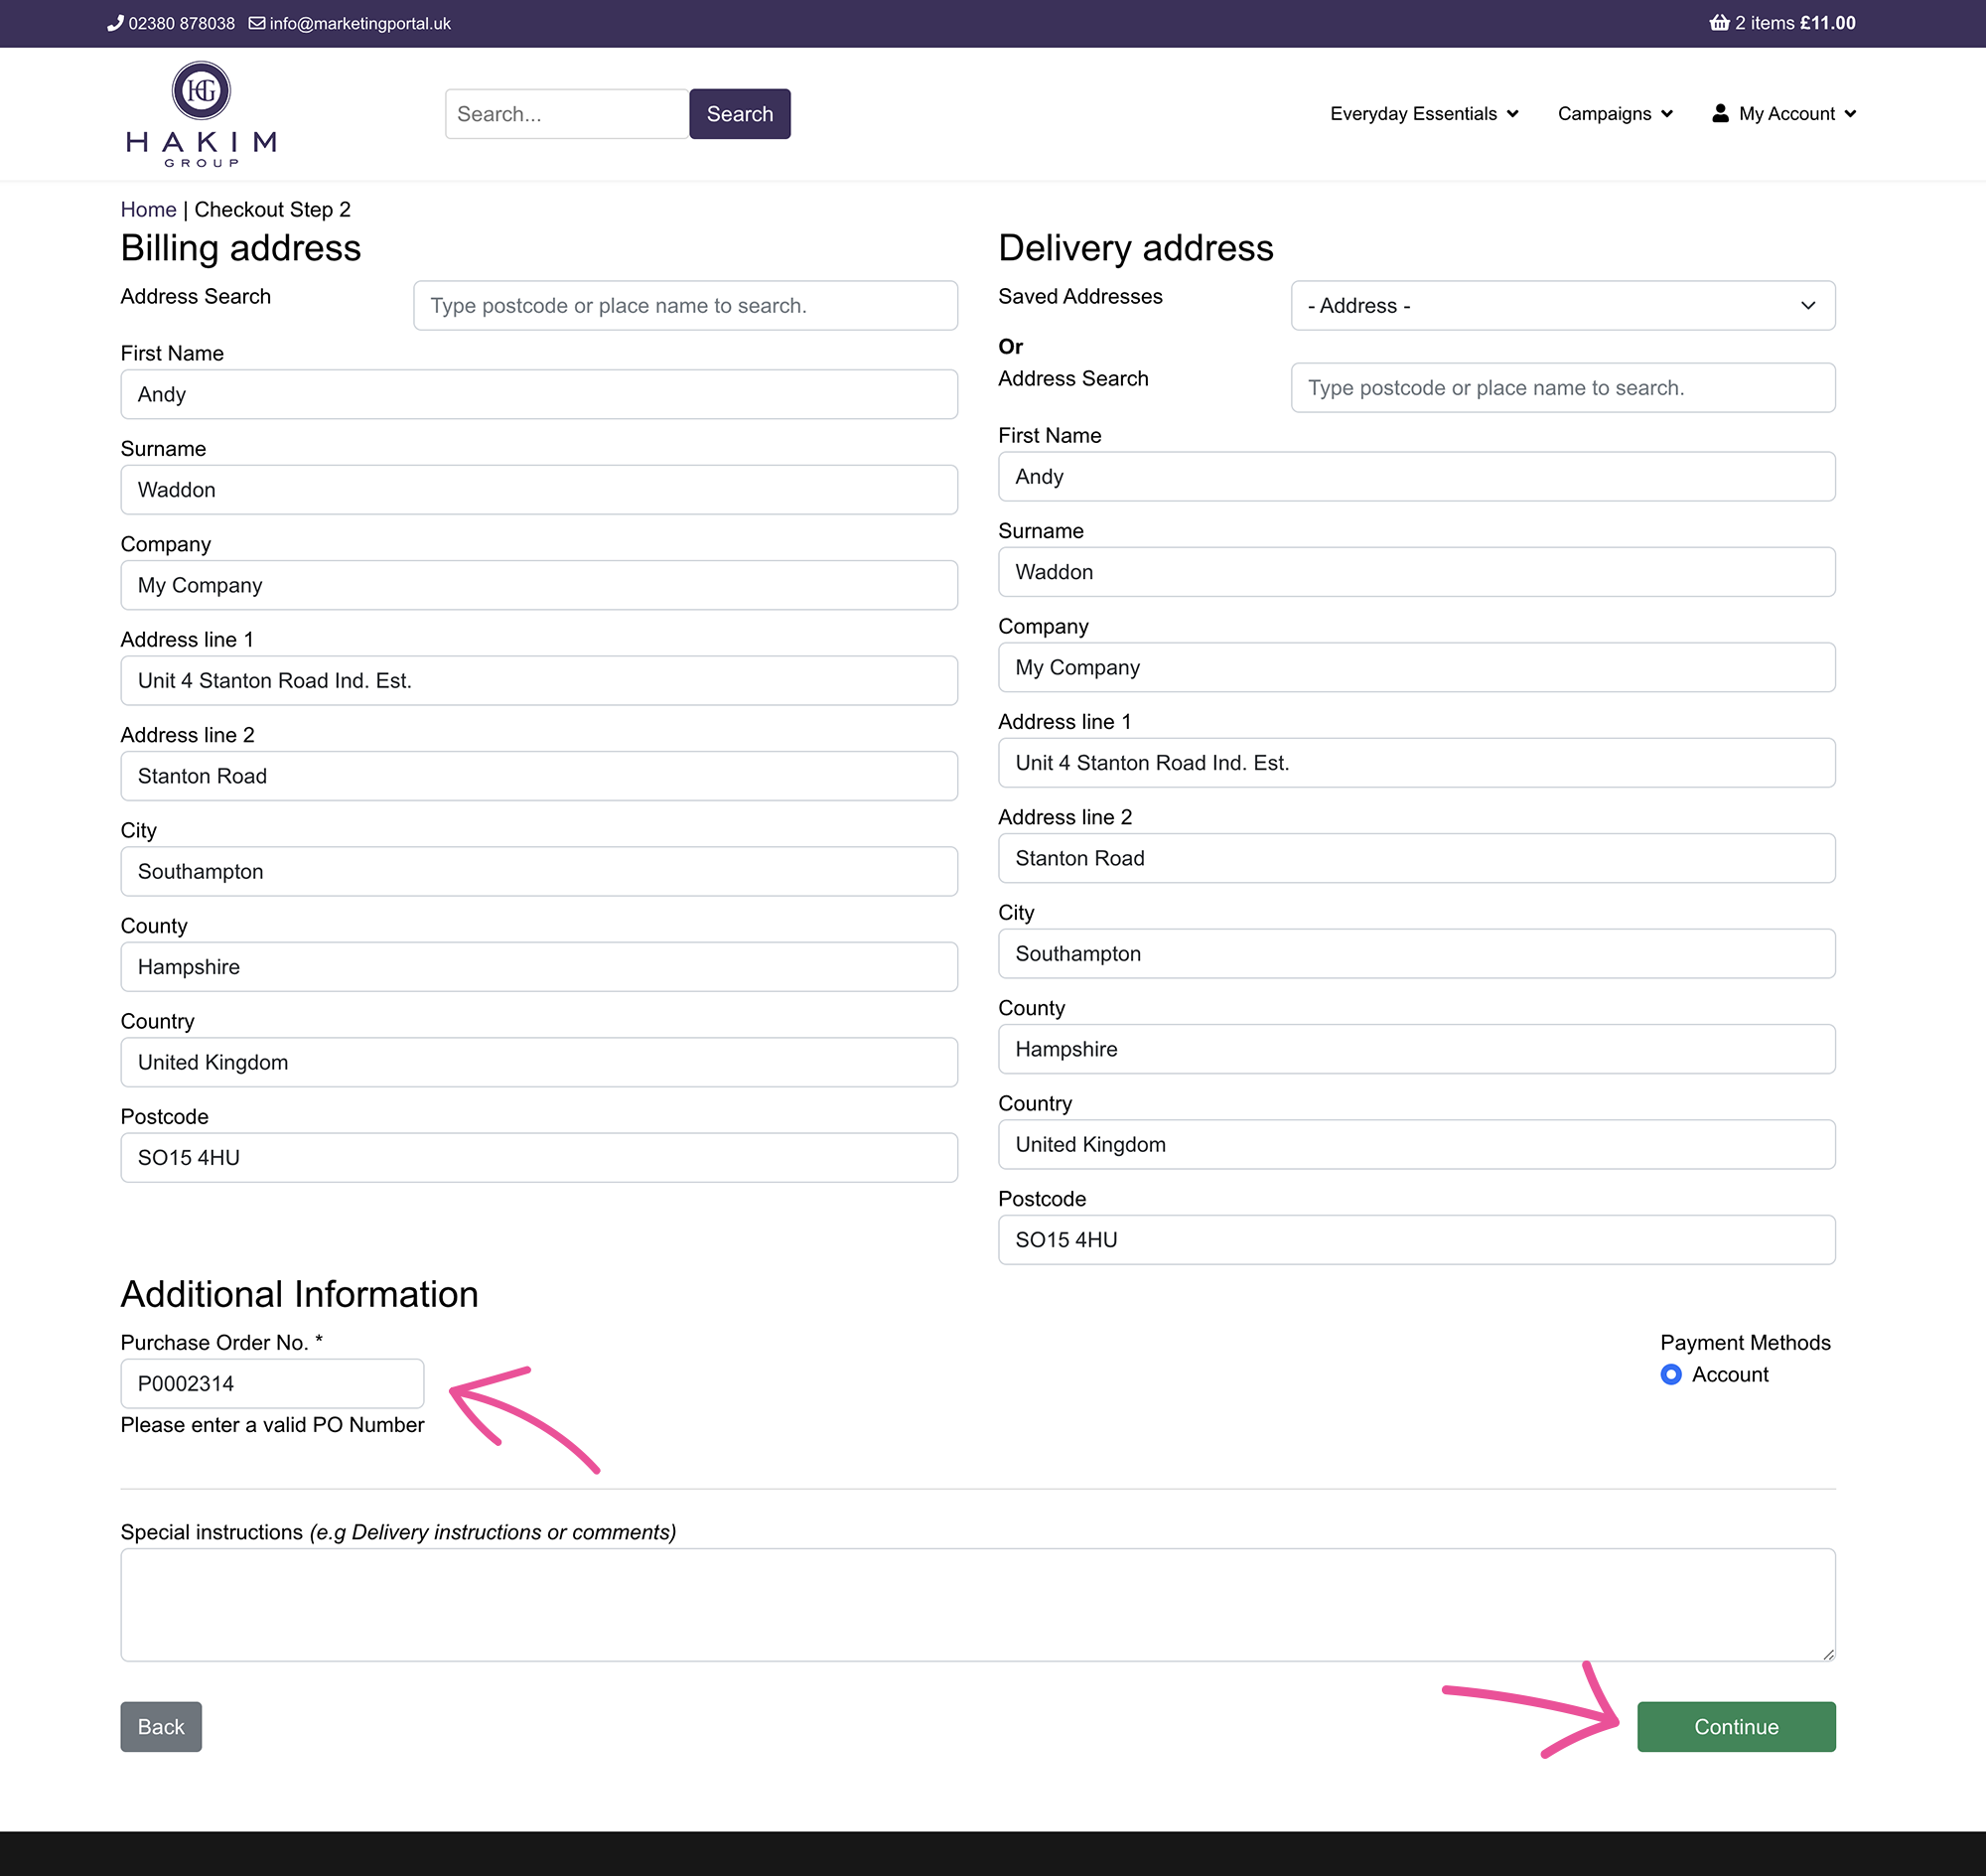Click the Hakim Group logo

click(201, 114)
